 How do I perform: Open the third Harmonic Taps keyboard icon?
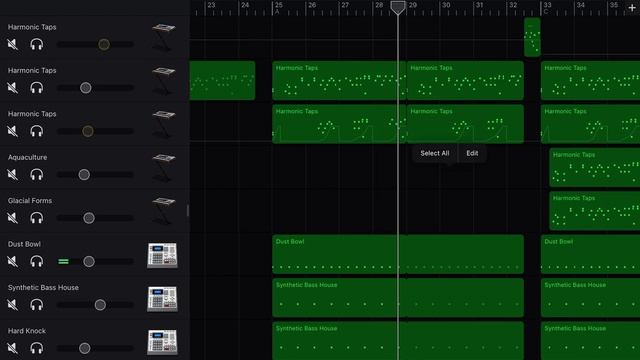pyautogui.click(x=163, y=124)
